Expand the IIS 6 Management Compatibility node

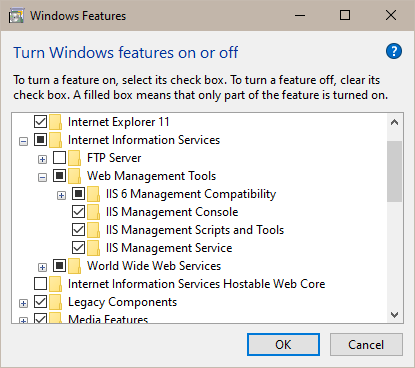[x=61, y=196]
